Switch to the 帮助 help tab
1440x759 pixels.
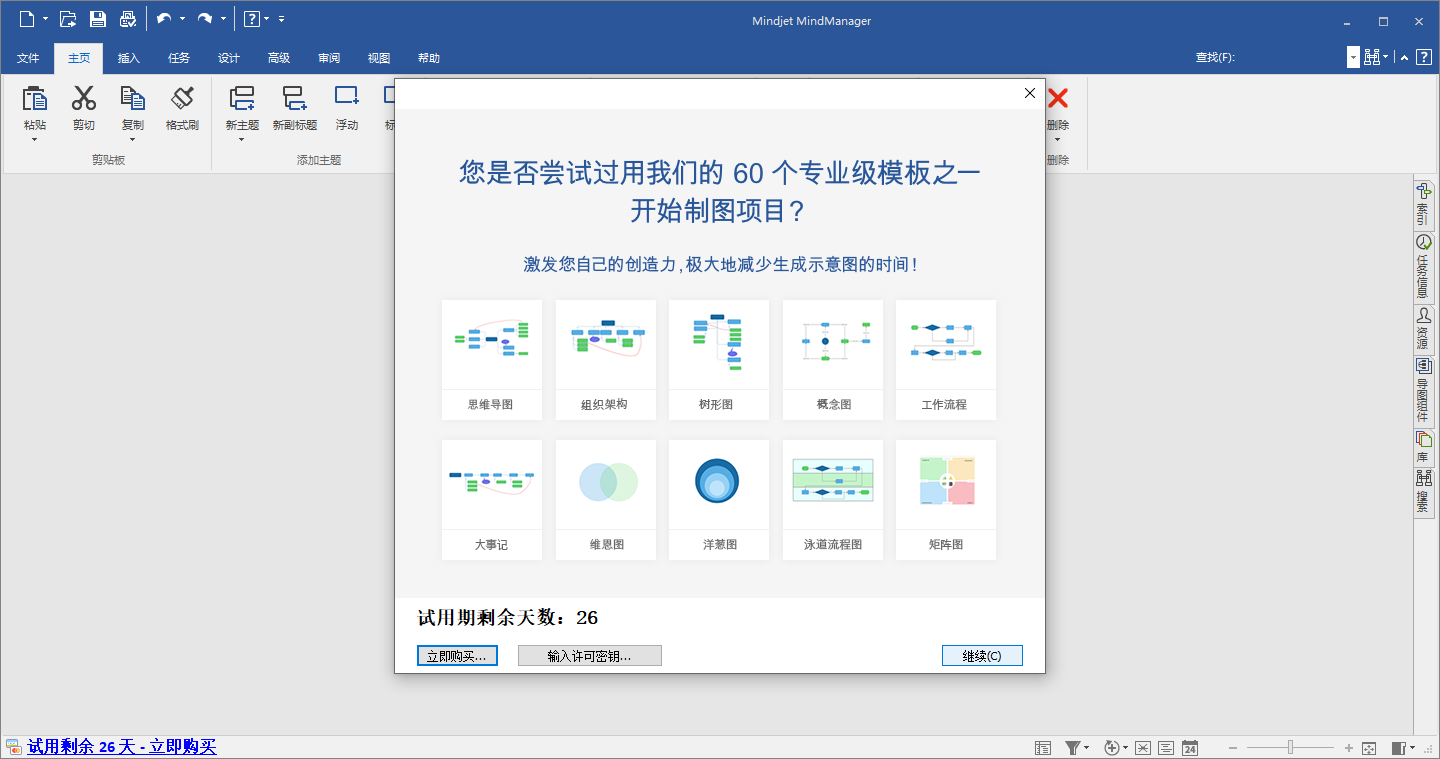429,58
